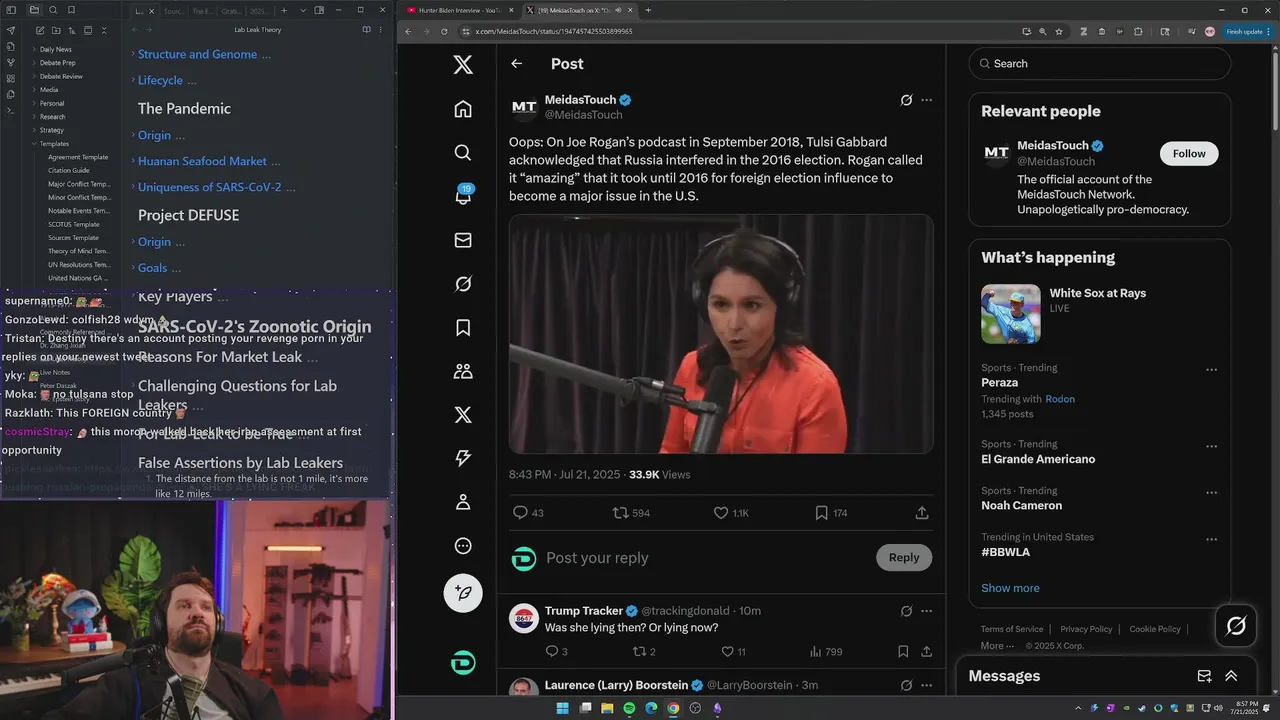Open X notifications bell with 19 badge

pyautogui.click(x=462, y=196)
